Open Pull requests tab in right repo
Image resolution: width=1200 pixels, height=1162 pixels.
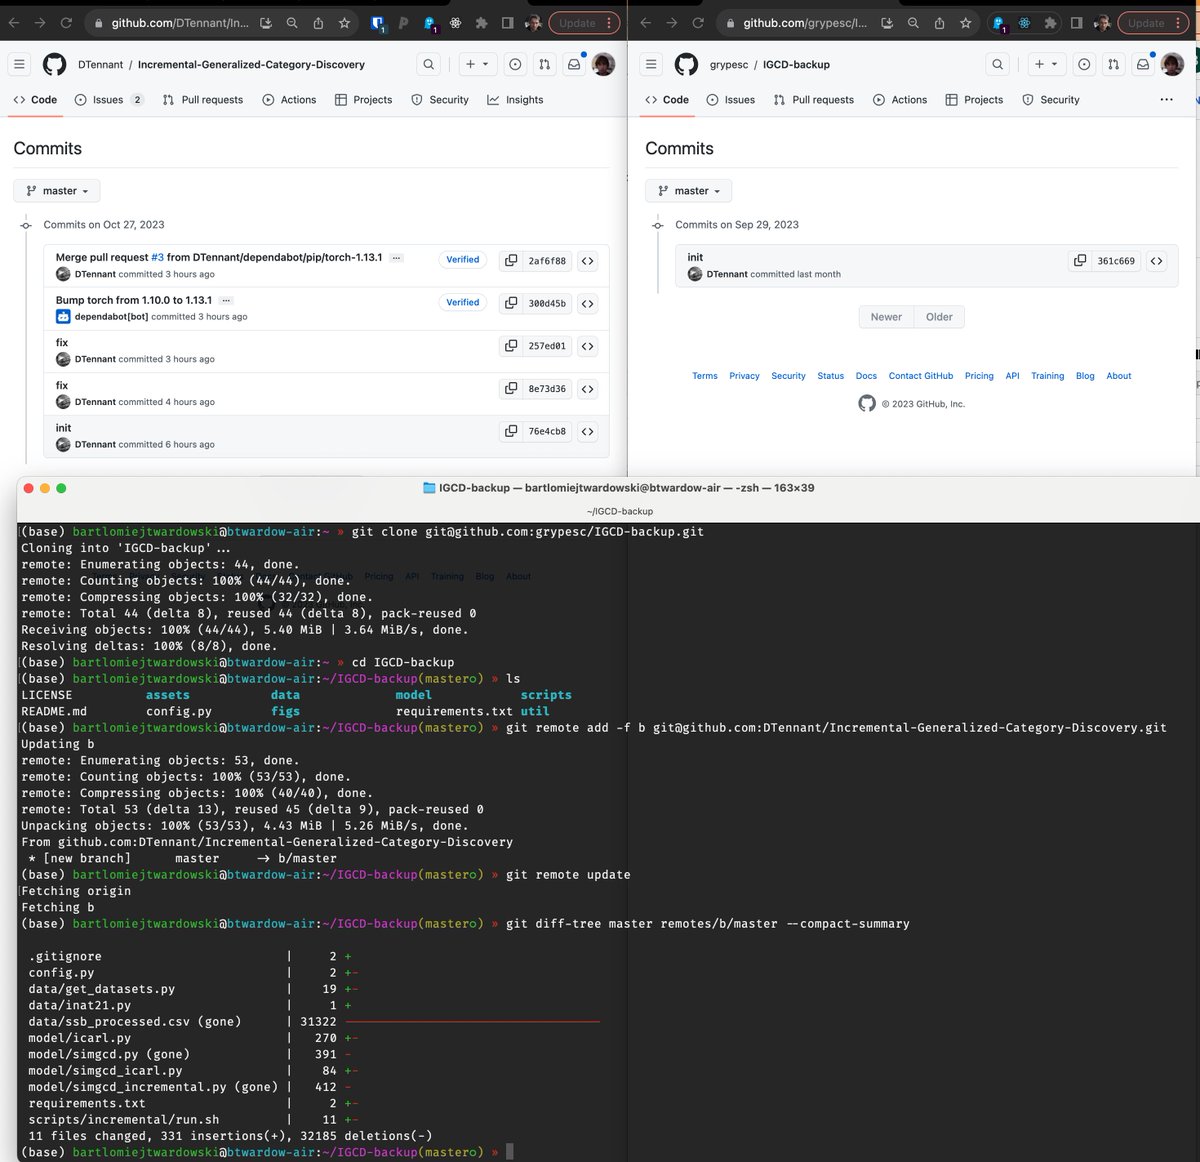pos(813,100)
